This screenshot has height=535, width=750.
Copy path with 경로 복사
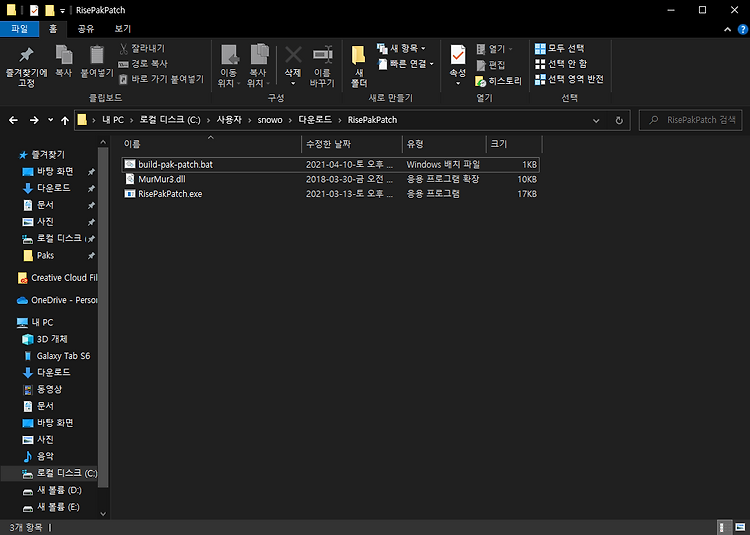click(143, 64)
